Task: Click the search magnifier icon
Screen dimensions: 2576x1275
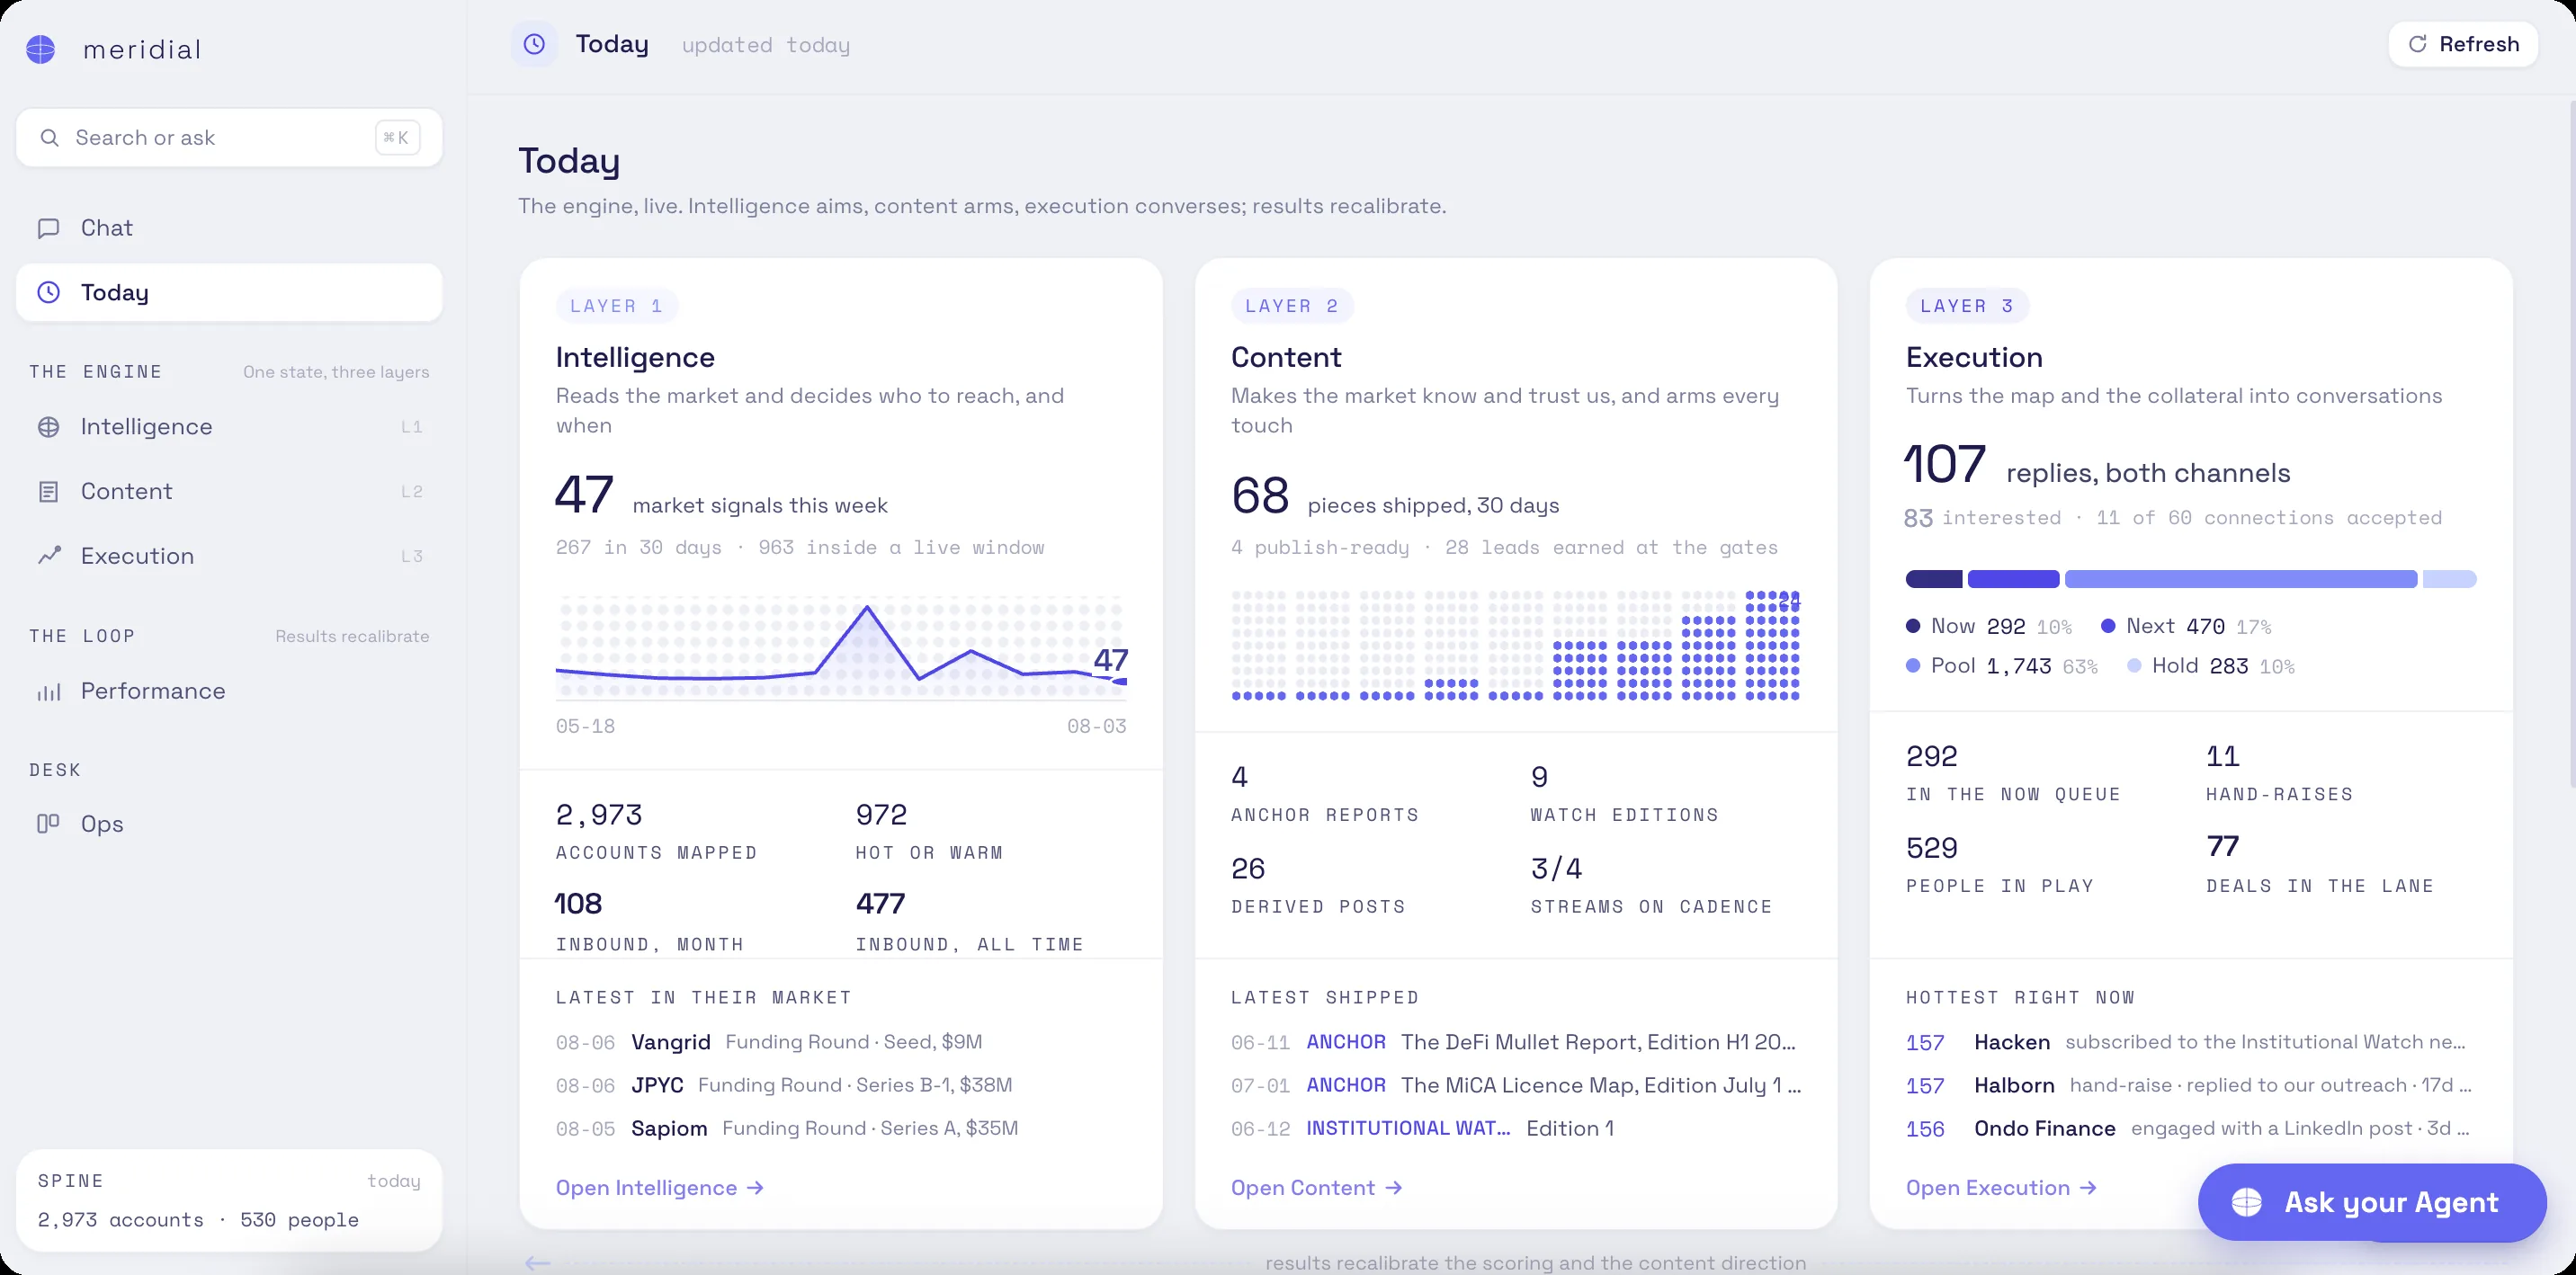Action: (49, 137)
